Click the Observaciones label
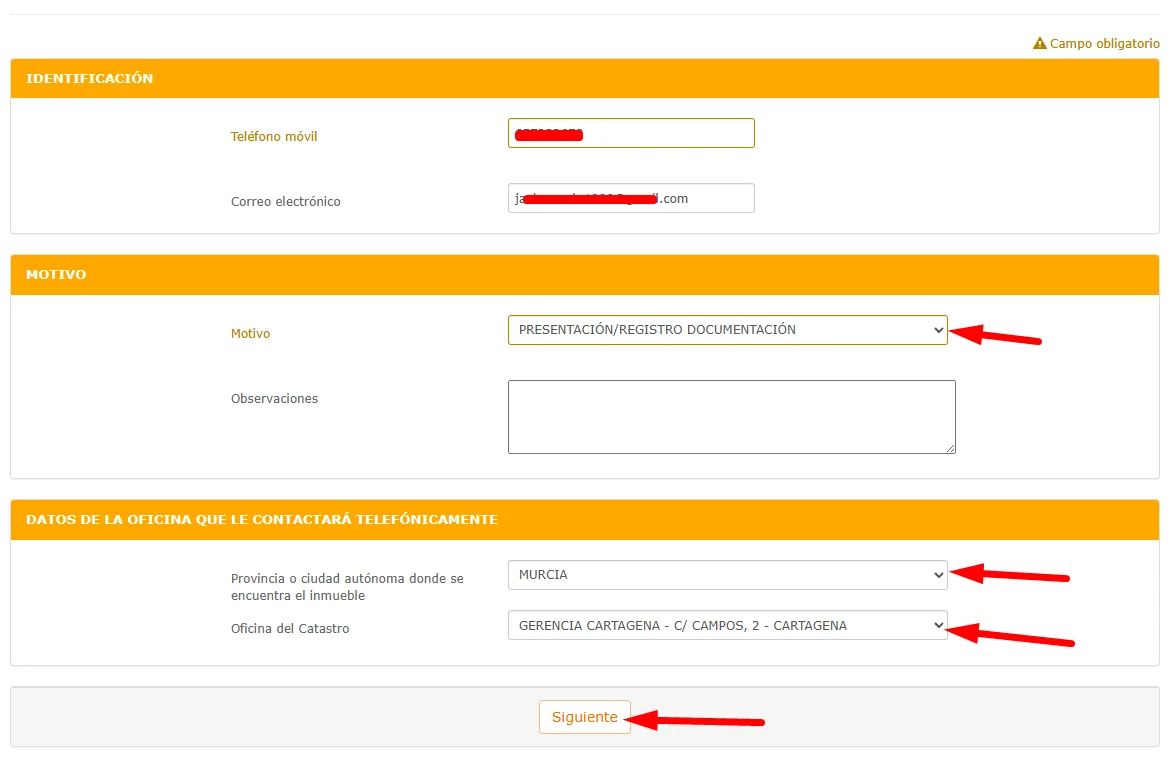This screenshot has height=760, width=1171. tap(274, 399)
